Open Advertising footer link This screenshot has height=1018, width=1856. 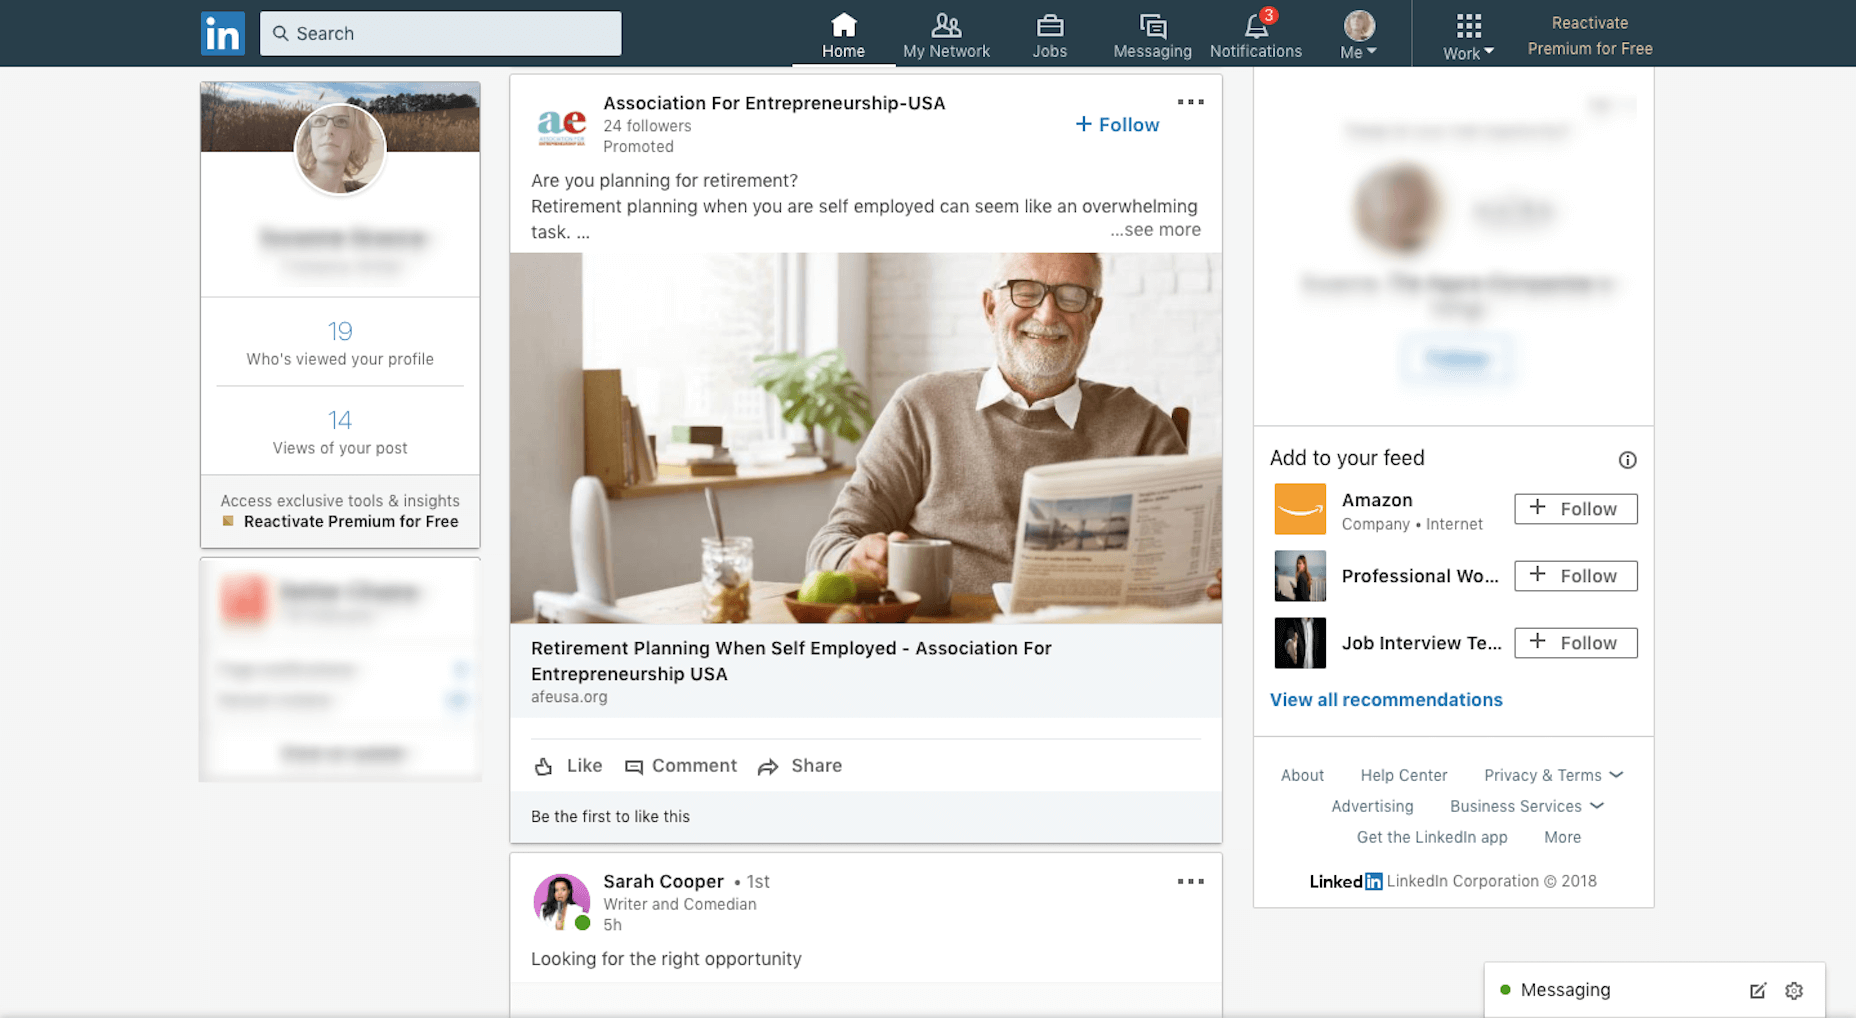[1372, 806]
